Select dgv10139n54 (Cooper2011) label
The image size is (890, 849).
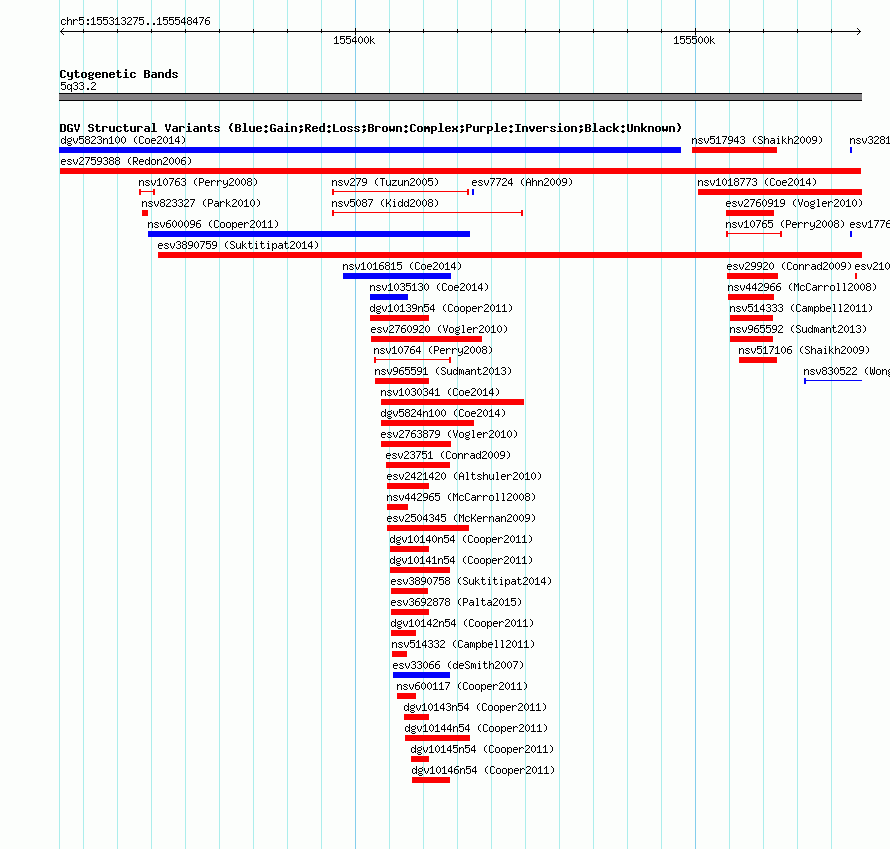441,308
